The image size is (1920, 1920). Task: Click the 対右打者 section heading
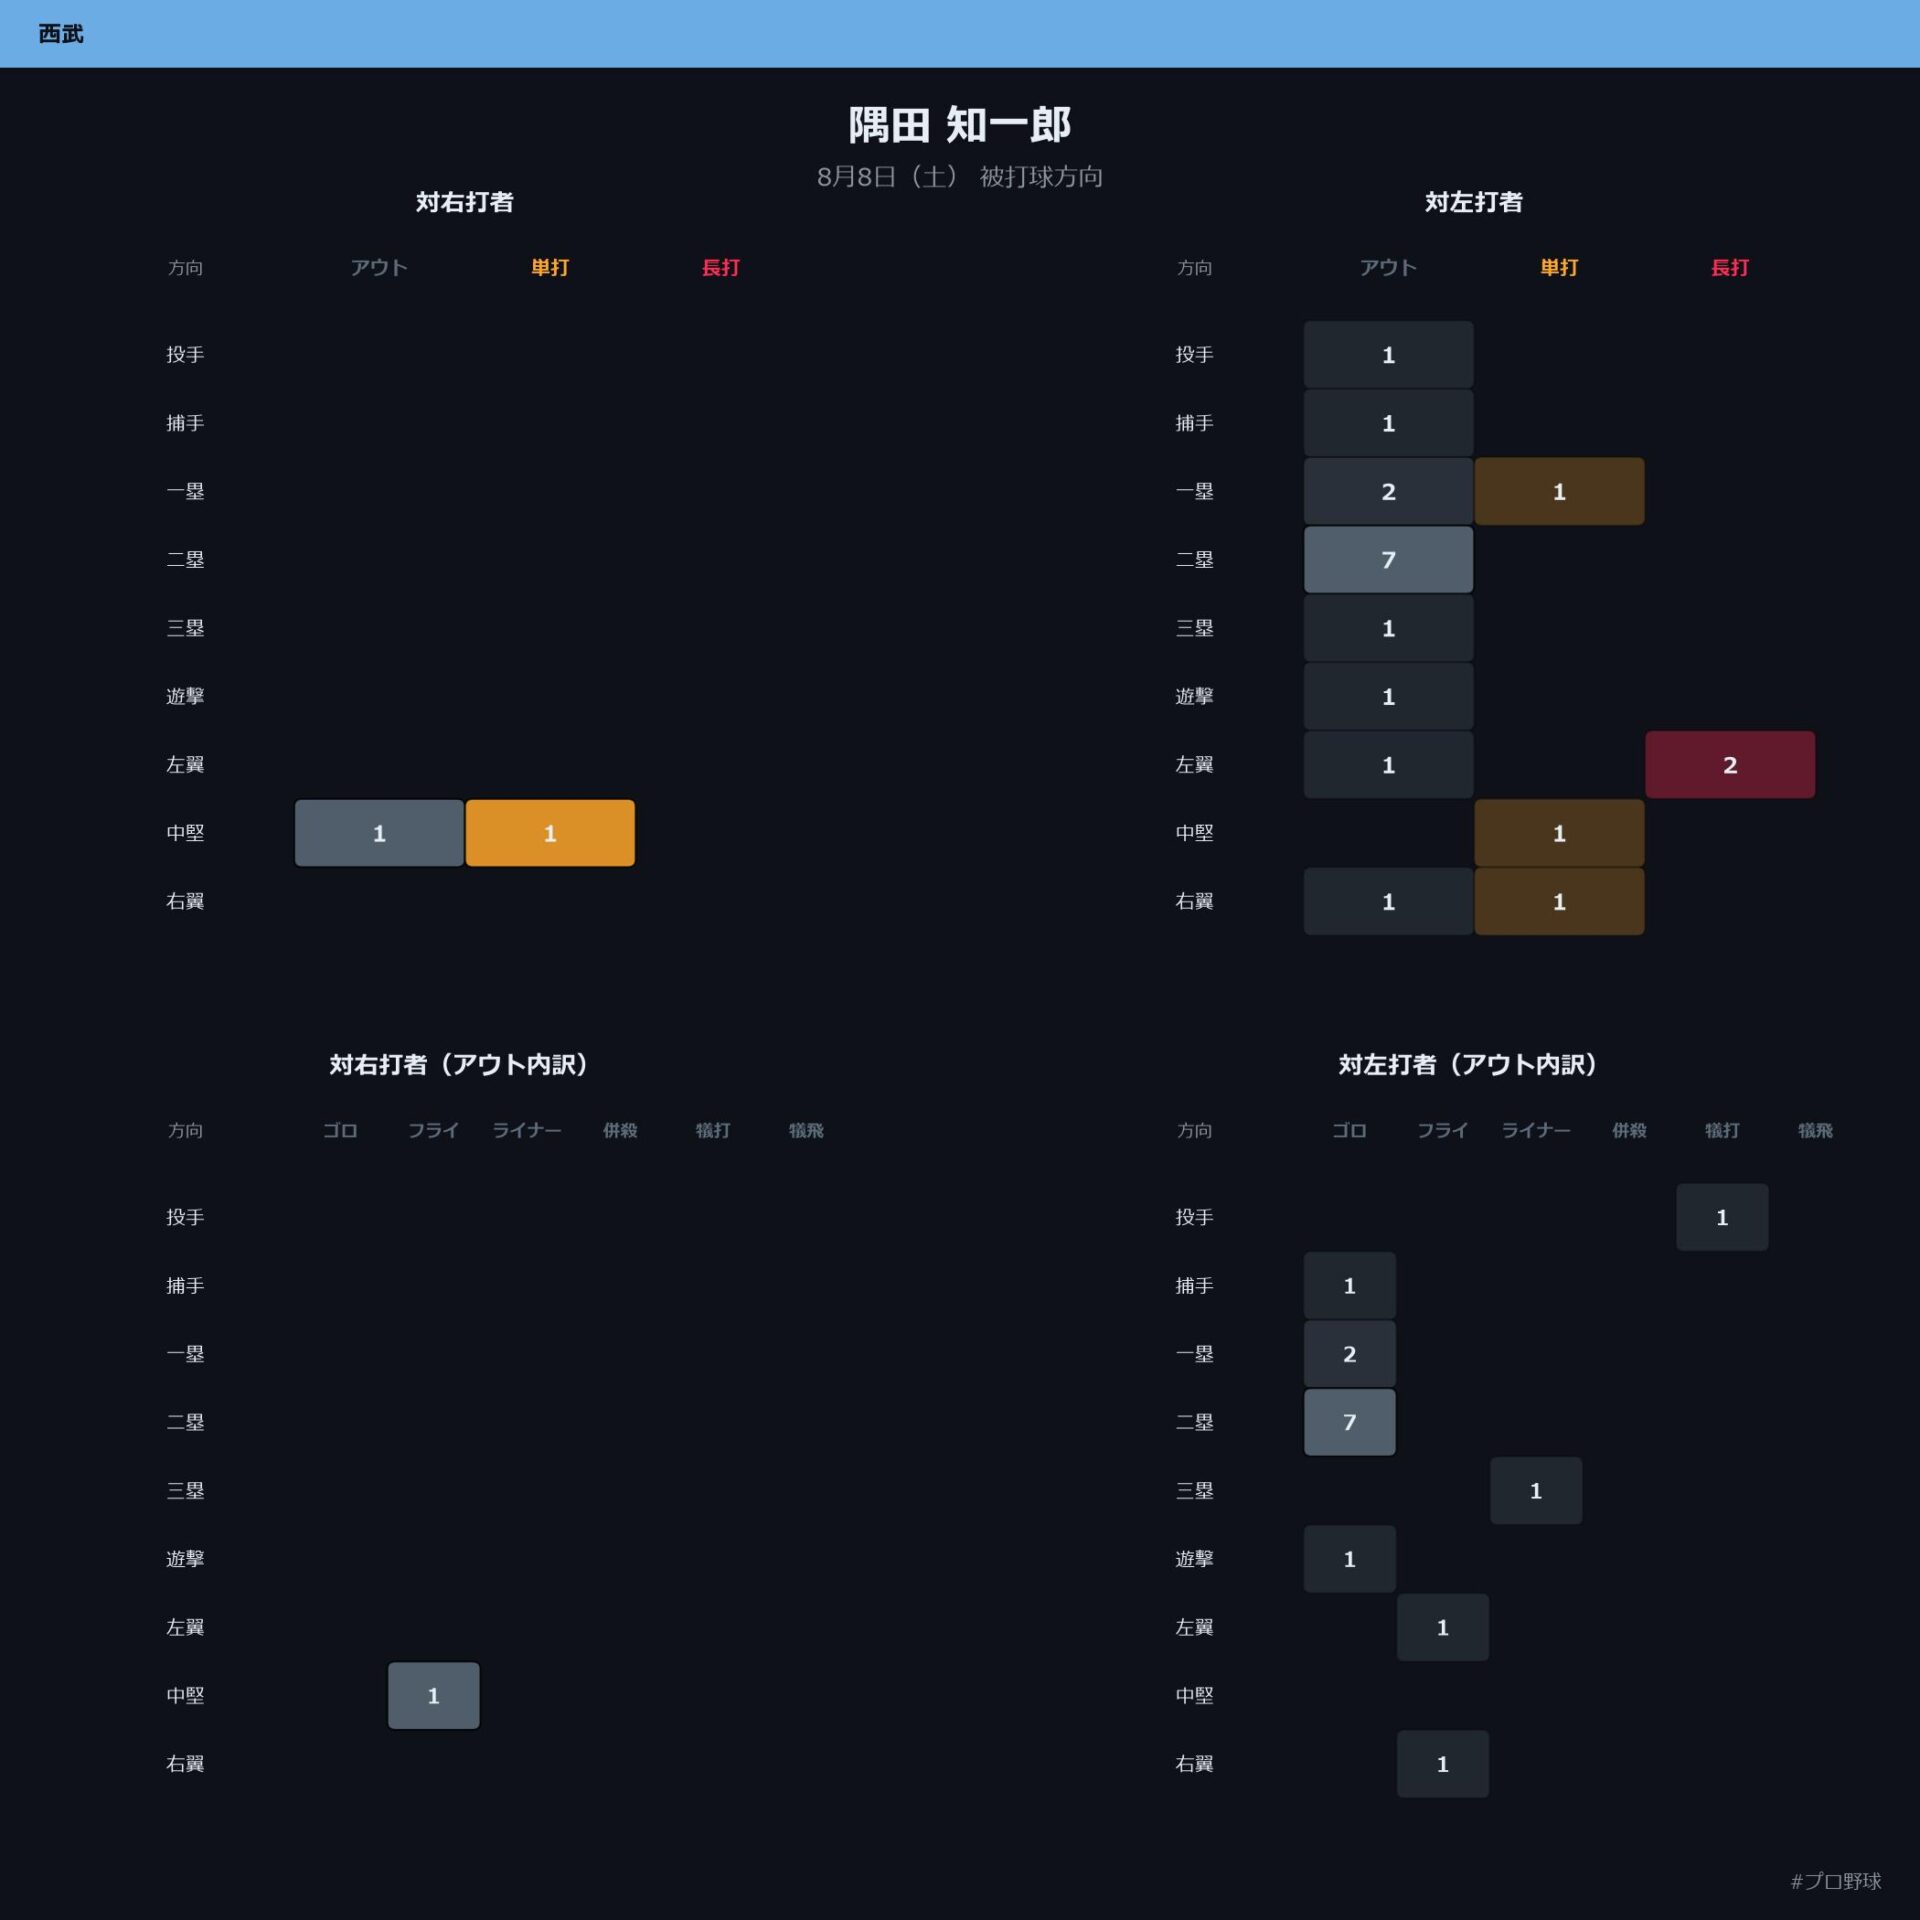465,202
